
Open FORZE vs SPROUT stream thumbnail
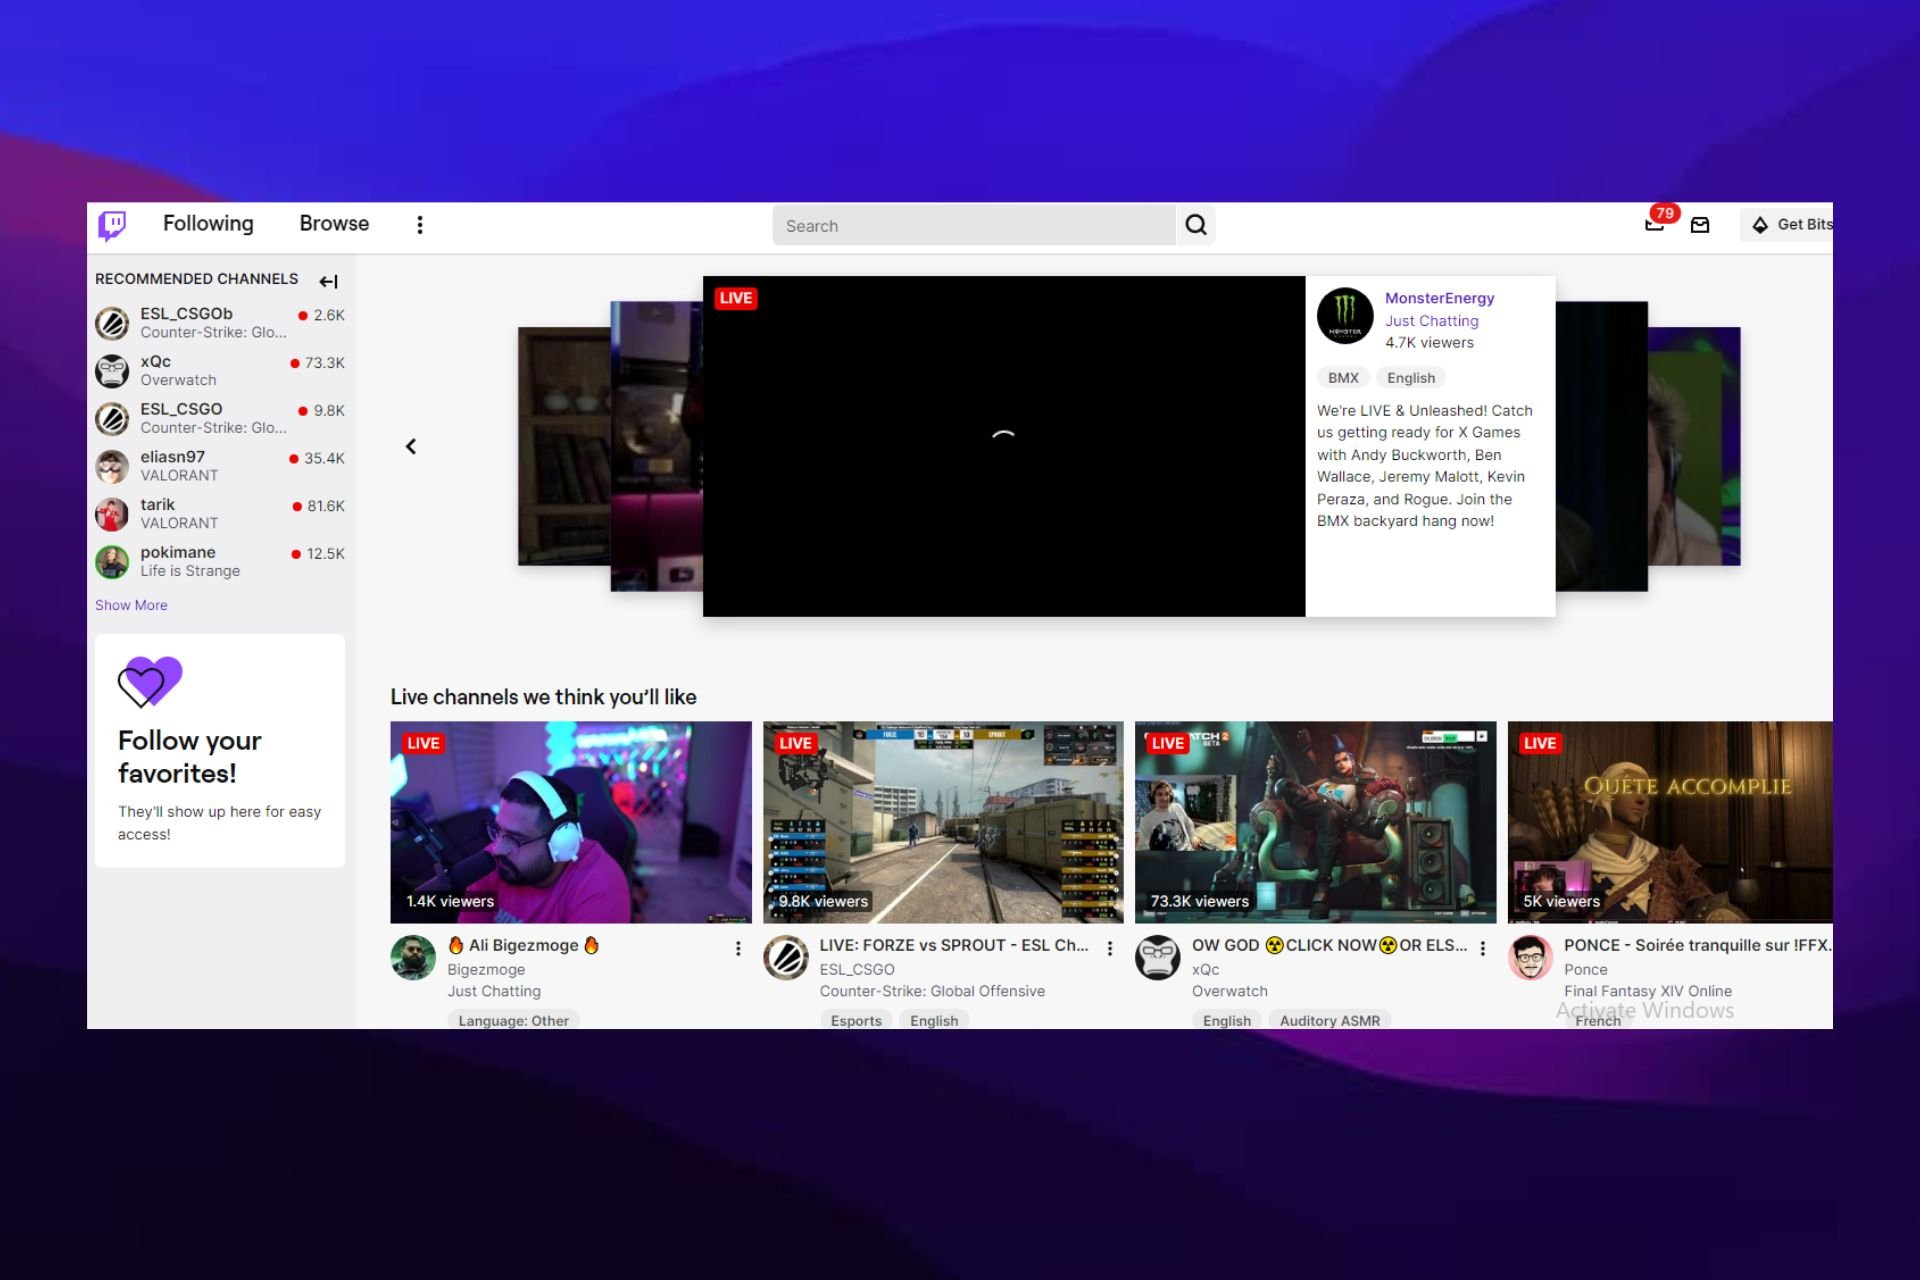coord(943,822)
